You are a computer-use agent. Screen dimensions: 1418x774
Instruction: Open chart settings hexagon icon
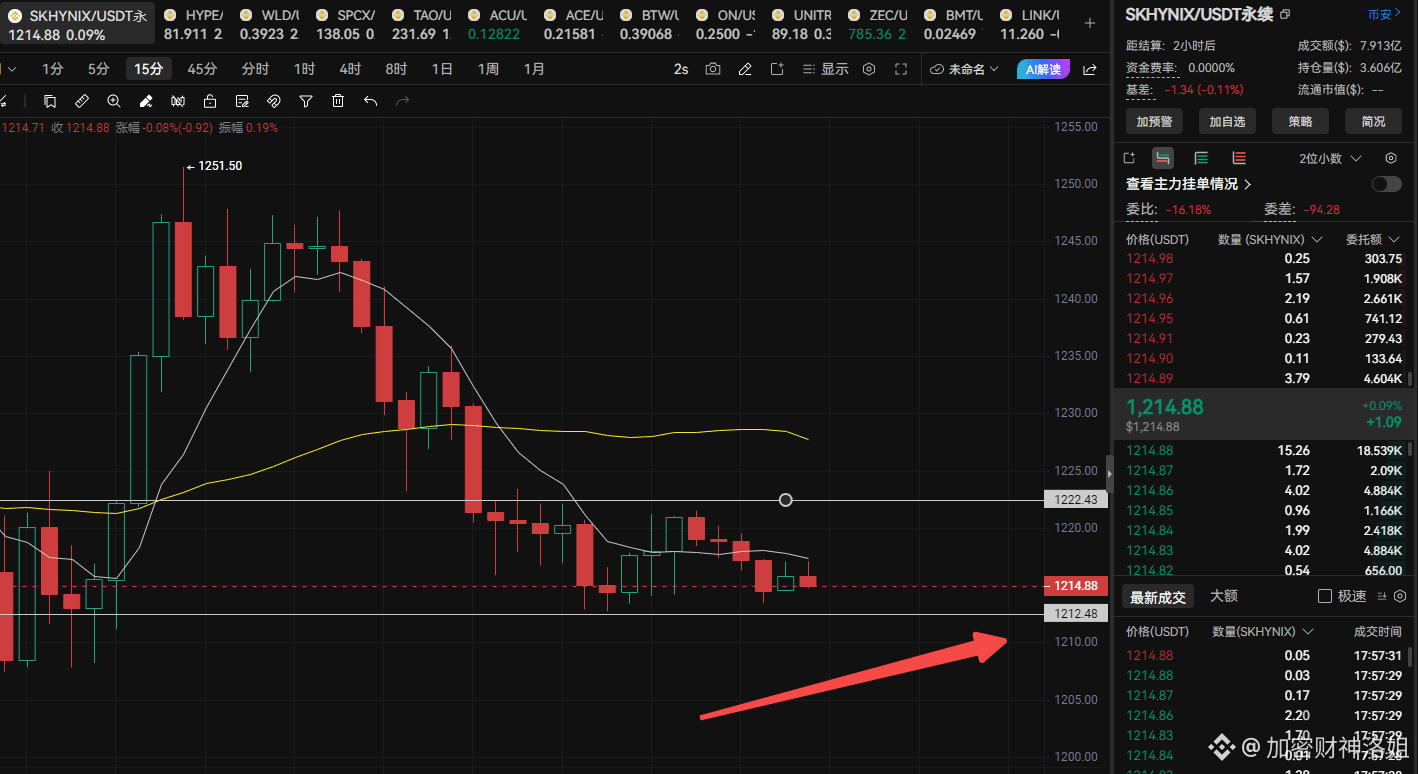[x=869, y=69]
